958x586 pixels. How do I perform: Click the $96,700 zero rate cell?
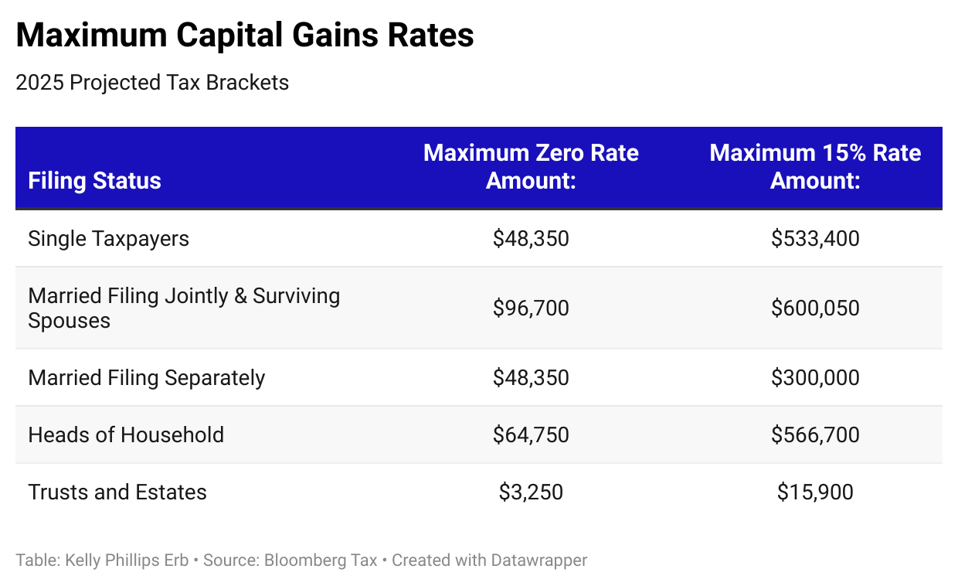pyautogui.click(x=530, y=308)
